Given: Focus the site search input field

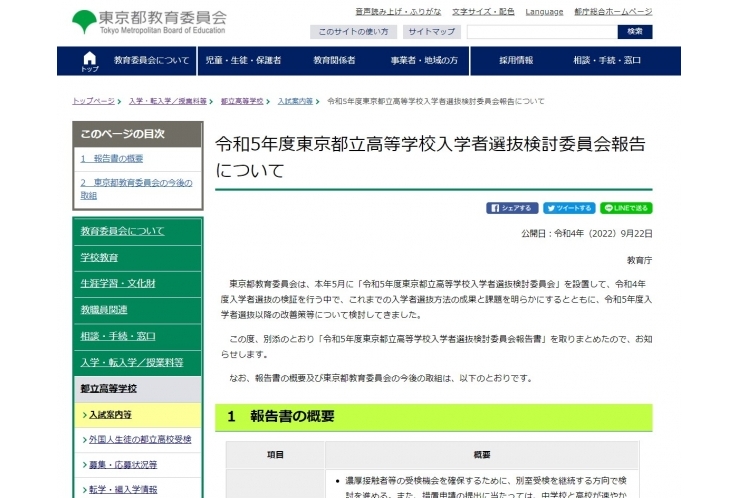Looking at the screenshot, I should (542, 32).
